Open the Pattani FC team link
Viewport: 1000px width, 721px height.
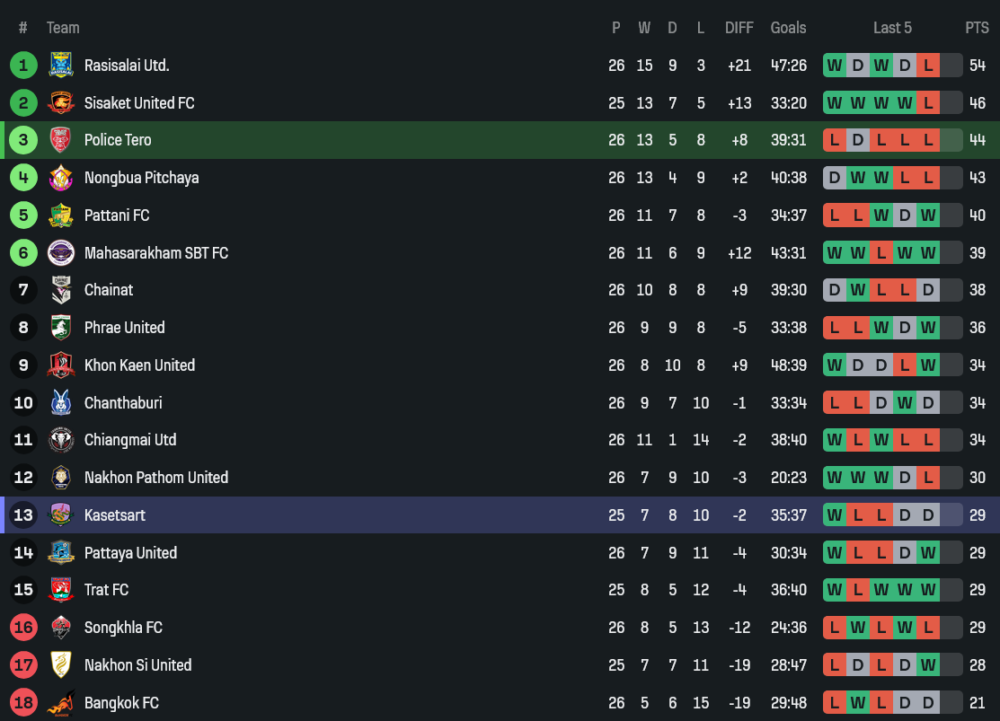[117, 215]
